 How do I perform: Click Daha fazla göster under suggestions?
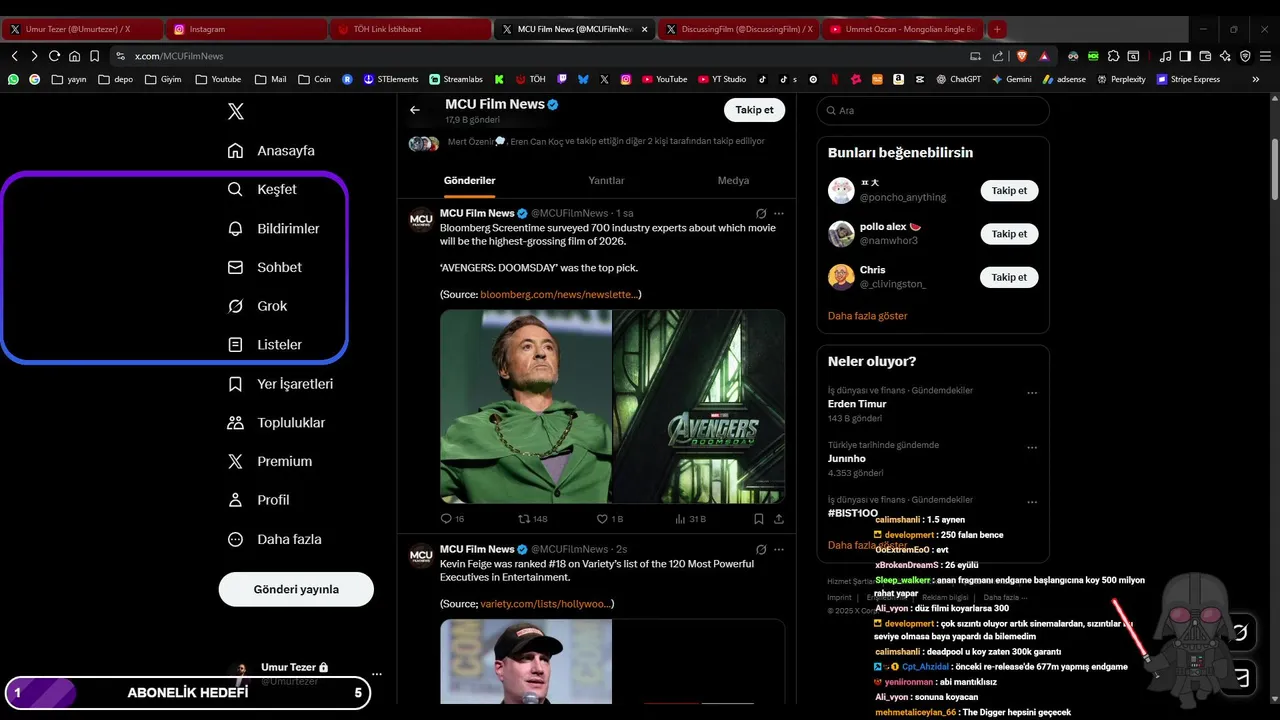point(867,316)
